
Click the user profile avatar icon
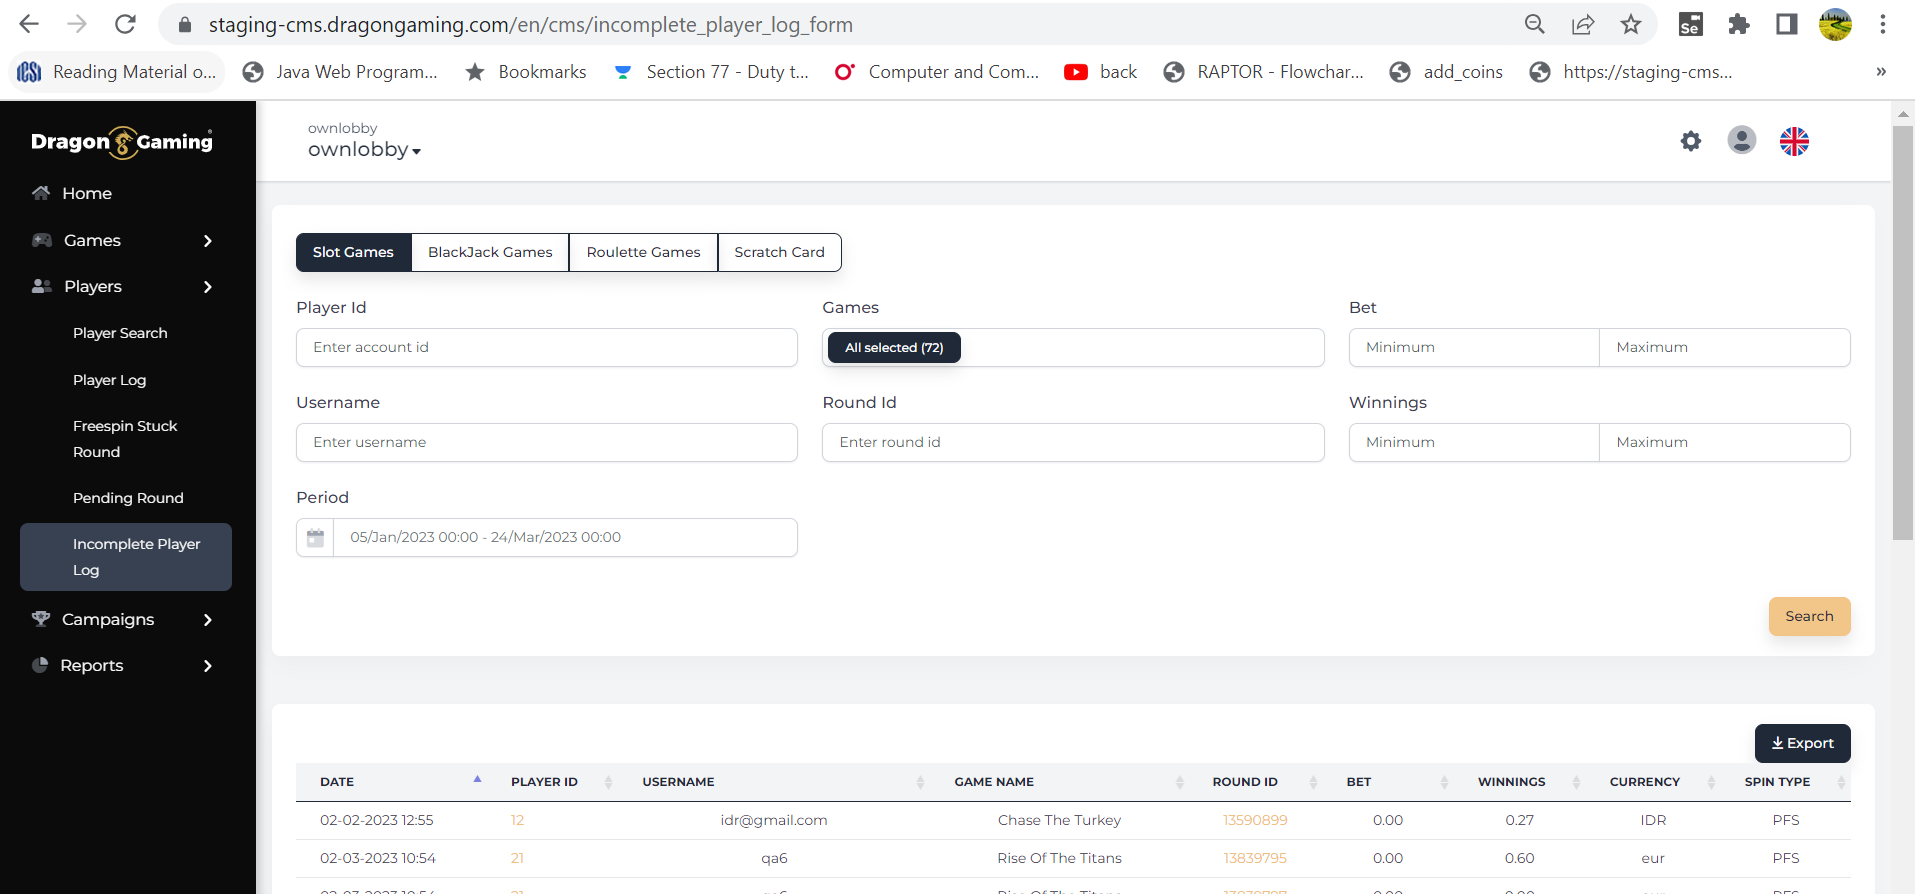(1741, 141)
